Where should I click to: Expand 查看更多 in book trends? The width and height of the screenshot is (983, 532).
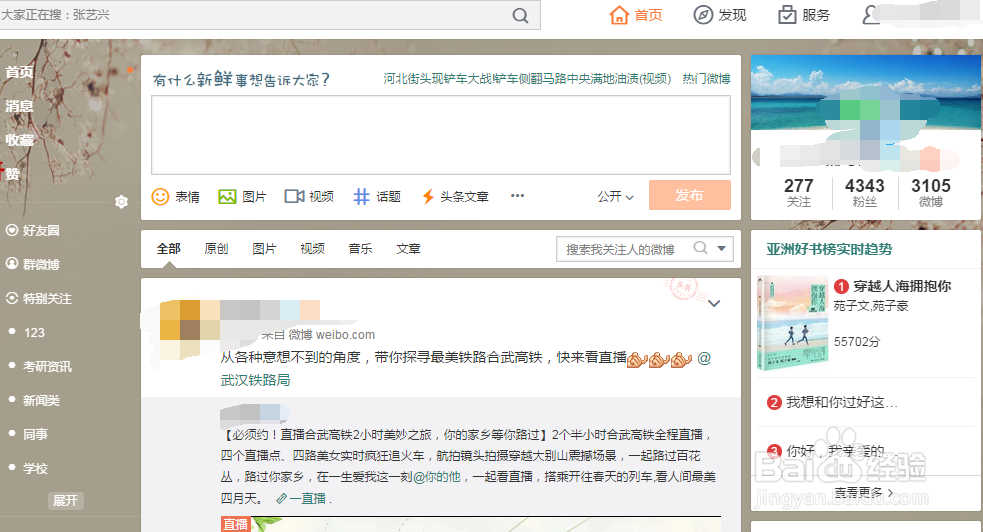[x=863, y=493]
